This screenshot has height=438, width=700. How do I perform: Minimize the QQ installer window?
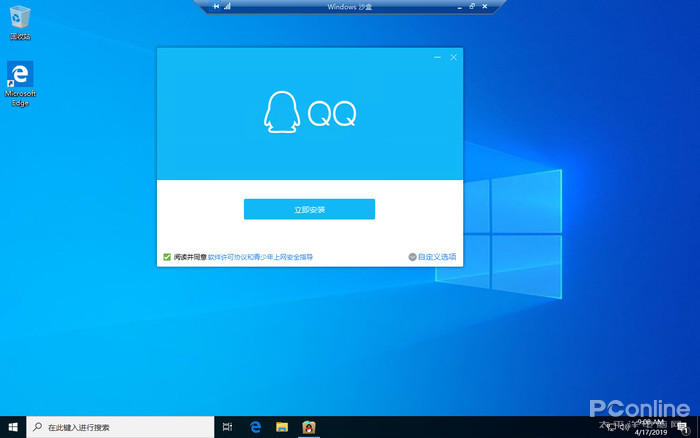(x=437, y=58)
